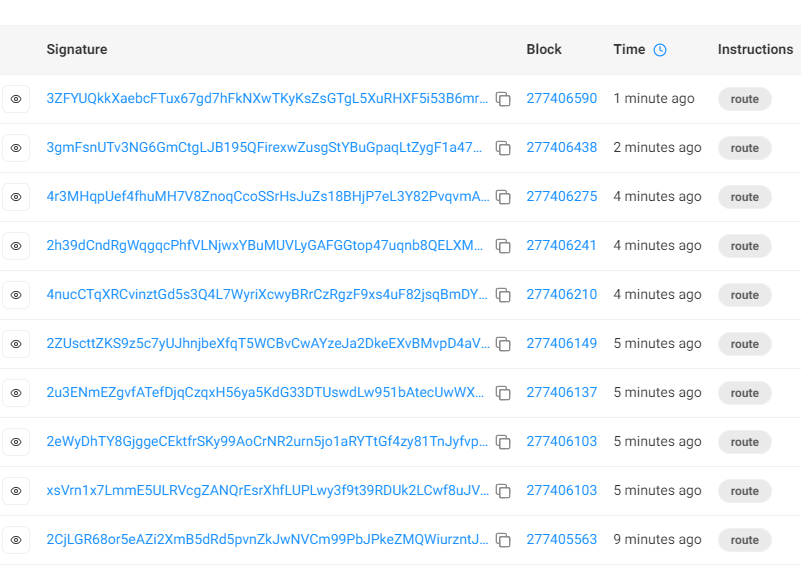This screenshot has width=801, height=584.
Task: Open transaction 4r3MHqpUef4fhuMH7 signature link
Action: (268, 196)
